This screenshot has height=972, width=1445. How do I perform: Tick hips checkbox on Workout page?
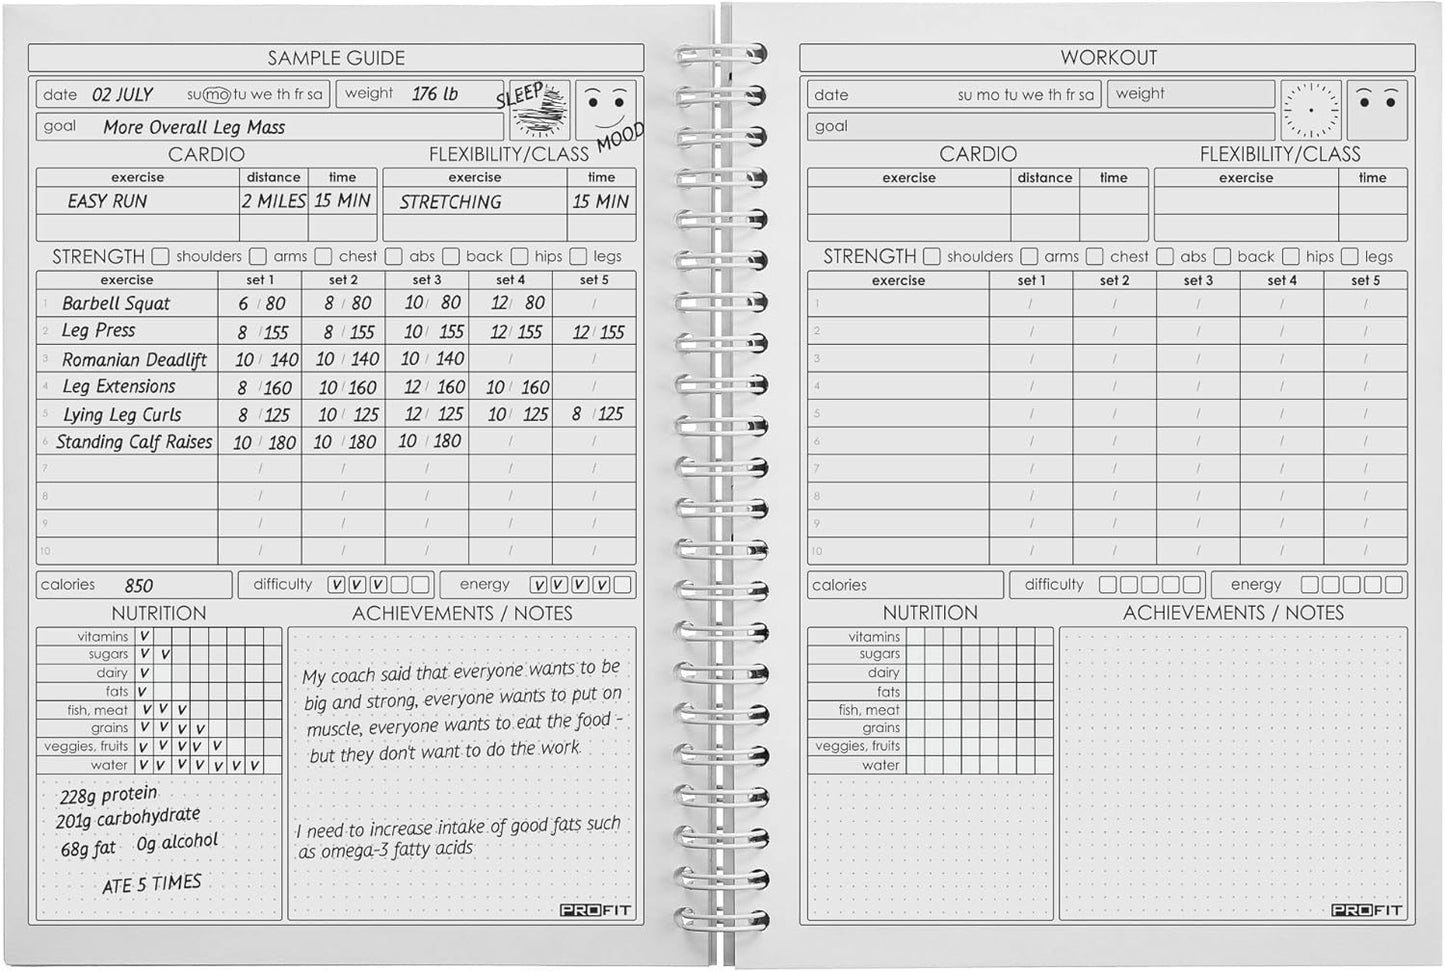coord(1291,257)
